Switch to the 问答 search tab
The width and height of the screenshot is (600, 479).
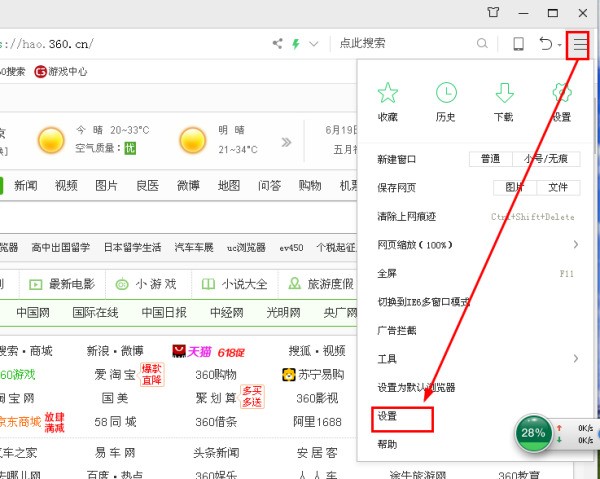click(269, 186)
